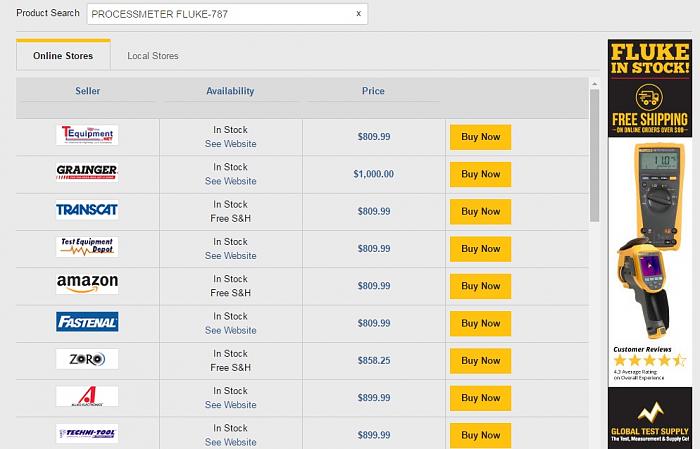This screenshot has width=700, height=449.
Task: Buy Now from Techni-Tool
Action: point(480,435)
